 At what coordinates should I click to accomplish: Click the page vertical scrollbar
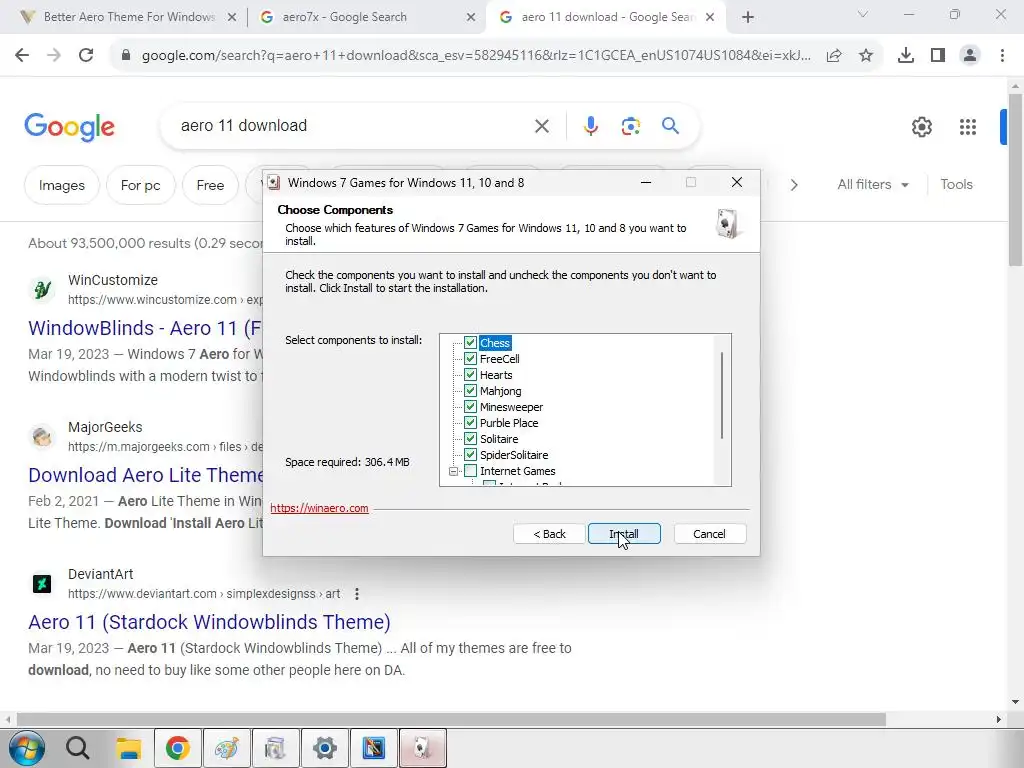1015,180
